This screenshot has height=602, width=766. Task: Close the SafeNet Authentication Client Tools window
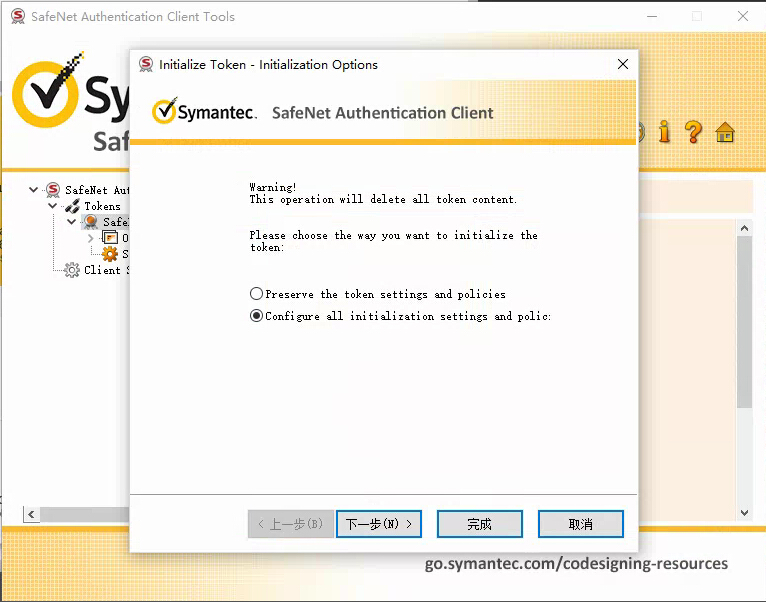743,16
